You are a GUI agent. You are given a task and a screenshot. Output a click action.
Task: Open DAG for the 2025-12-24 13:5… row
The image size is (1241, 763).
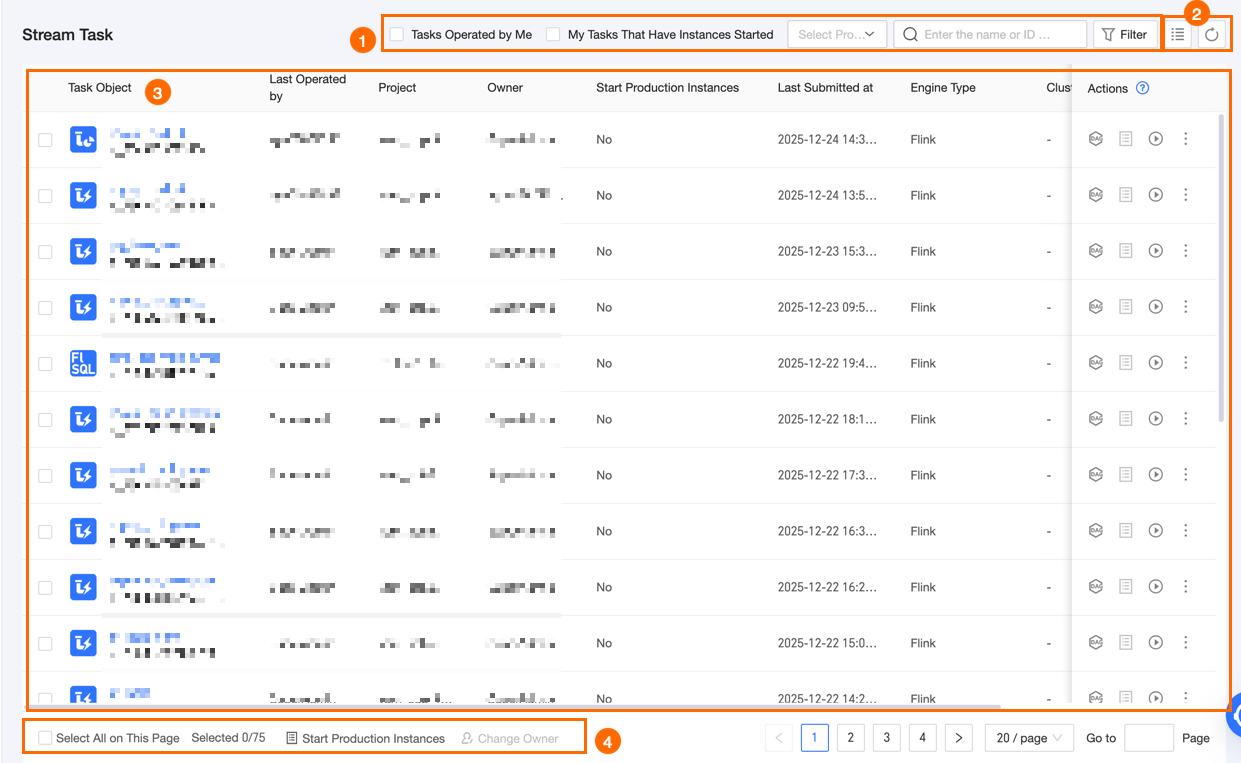[x=1096, y=195]
